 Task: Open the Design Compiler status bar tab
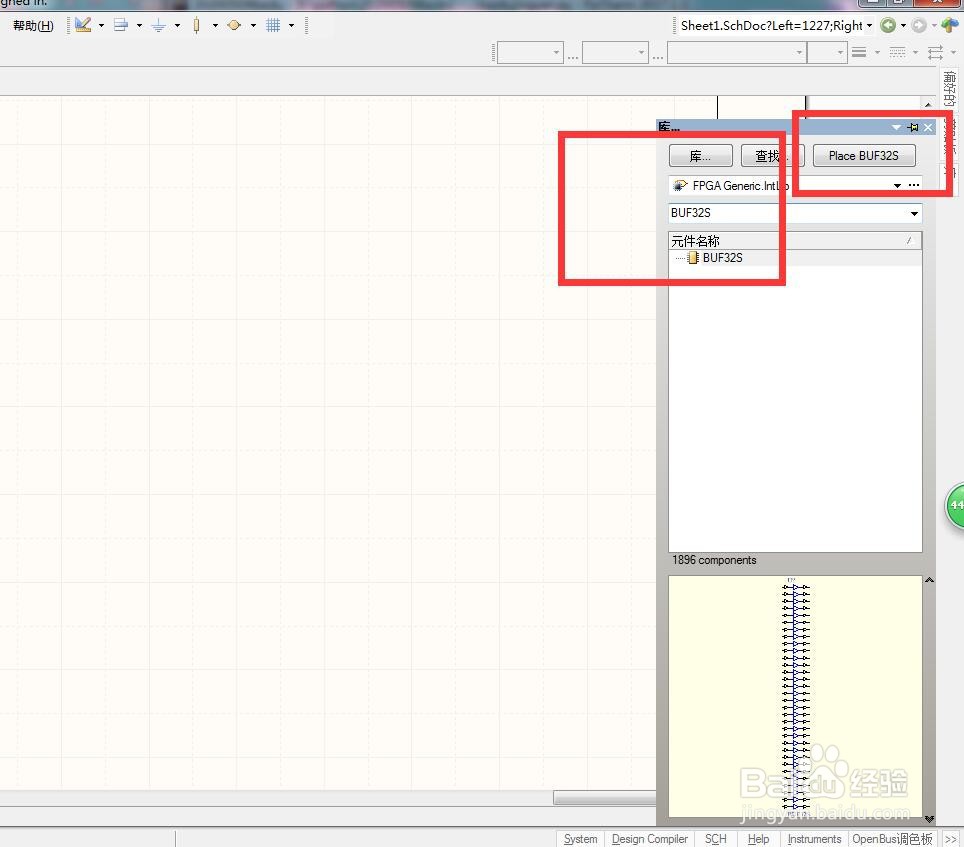pyautogui.click(x=650, y=838)
